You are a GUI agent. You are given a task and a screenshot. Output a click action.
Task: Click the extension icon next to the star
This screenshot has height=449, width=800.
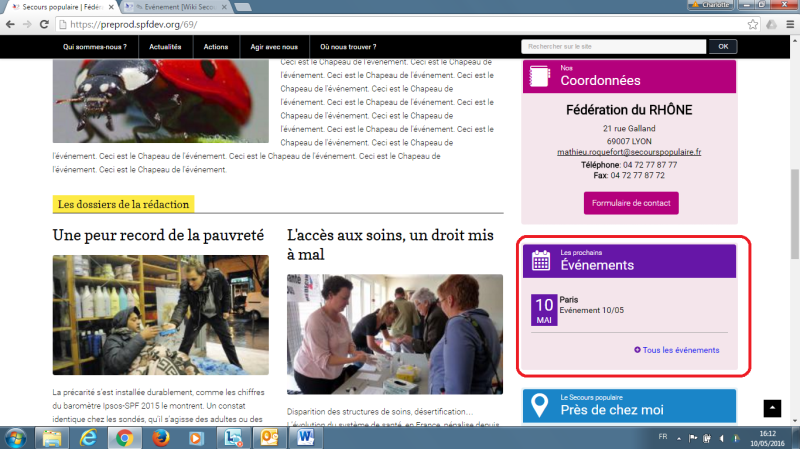click(771, 24)
